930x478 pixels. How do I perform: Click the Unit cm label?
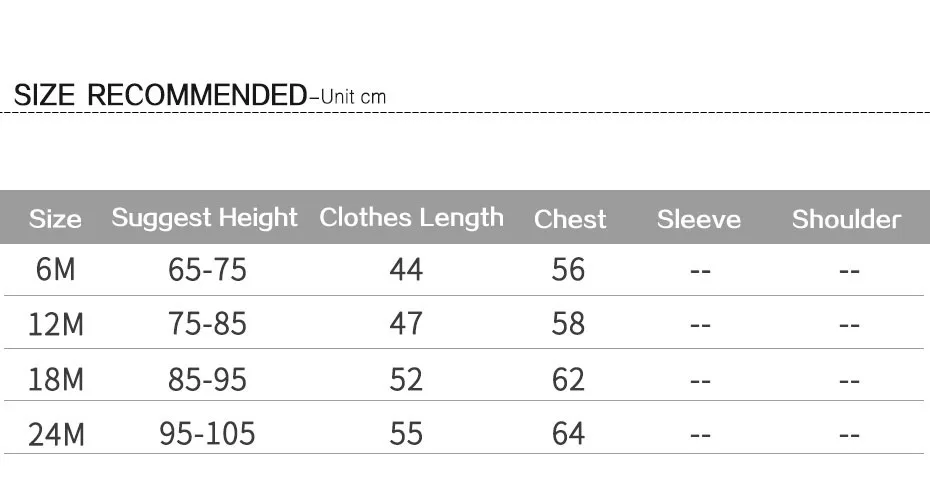(353, 97)
